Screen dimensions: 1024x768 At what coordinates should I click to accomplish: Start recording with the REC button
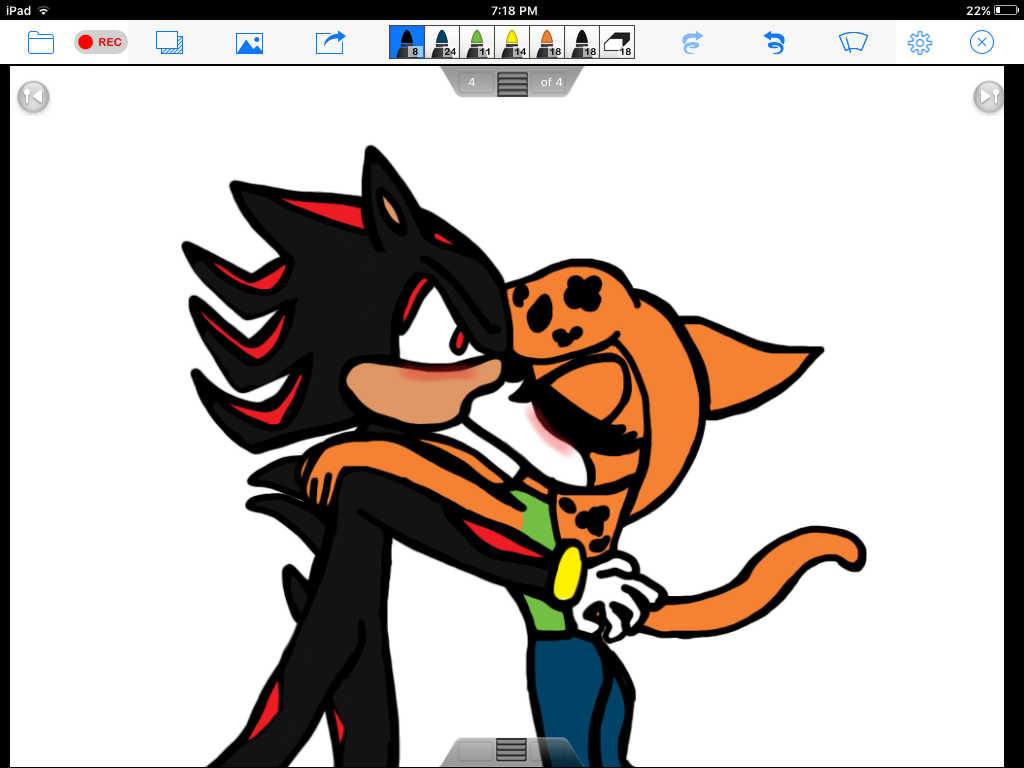[101, 42]
